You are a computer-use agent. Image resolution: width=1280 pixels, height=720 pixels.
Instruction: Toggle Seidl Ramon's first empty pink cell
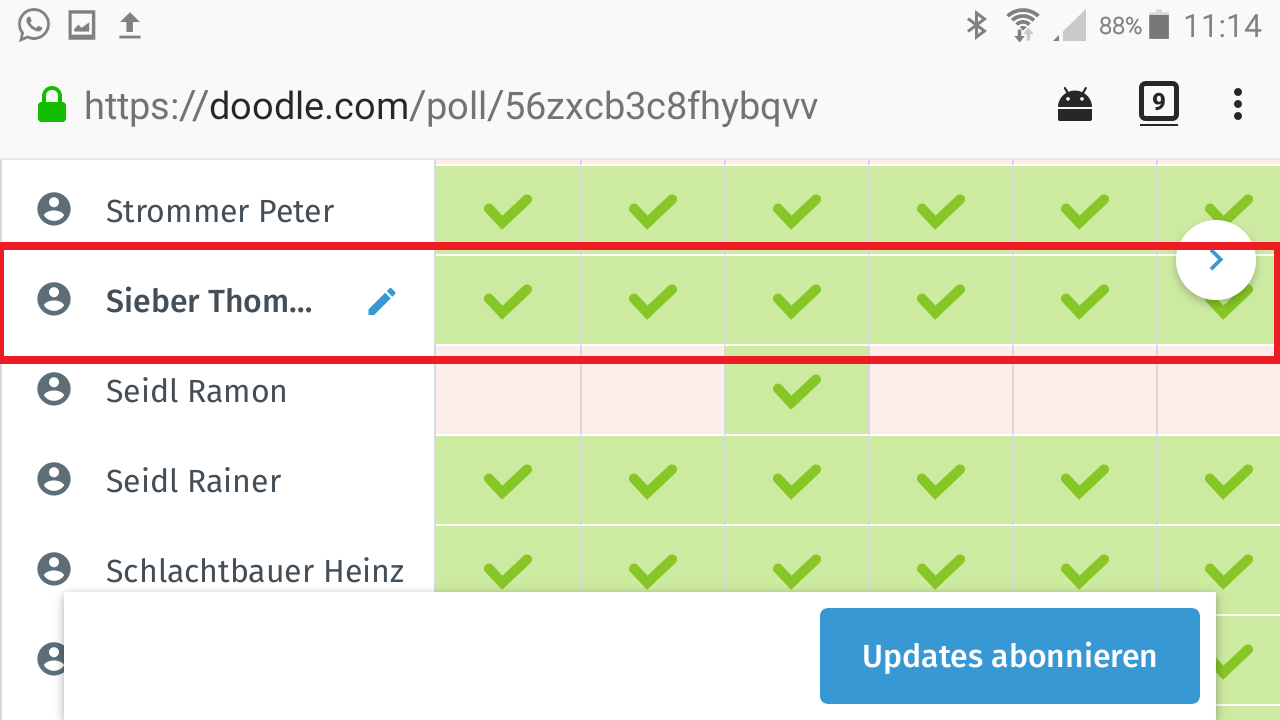[x=508, y=390]
